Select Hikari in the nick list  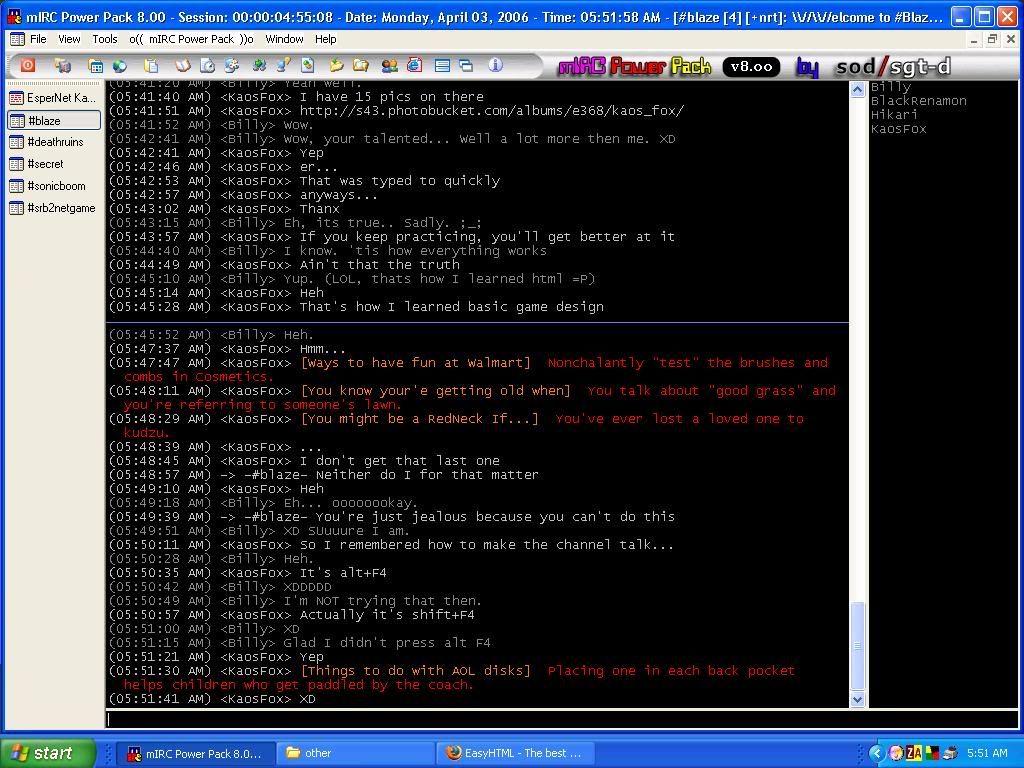[894, 114]
